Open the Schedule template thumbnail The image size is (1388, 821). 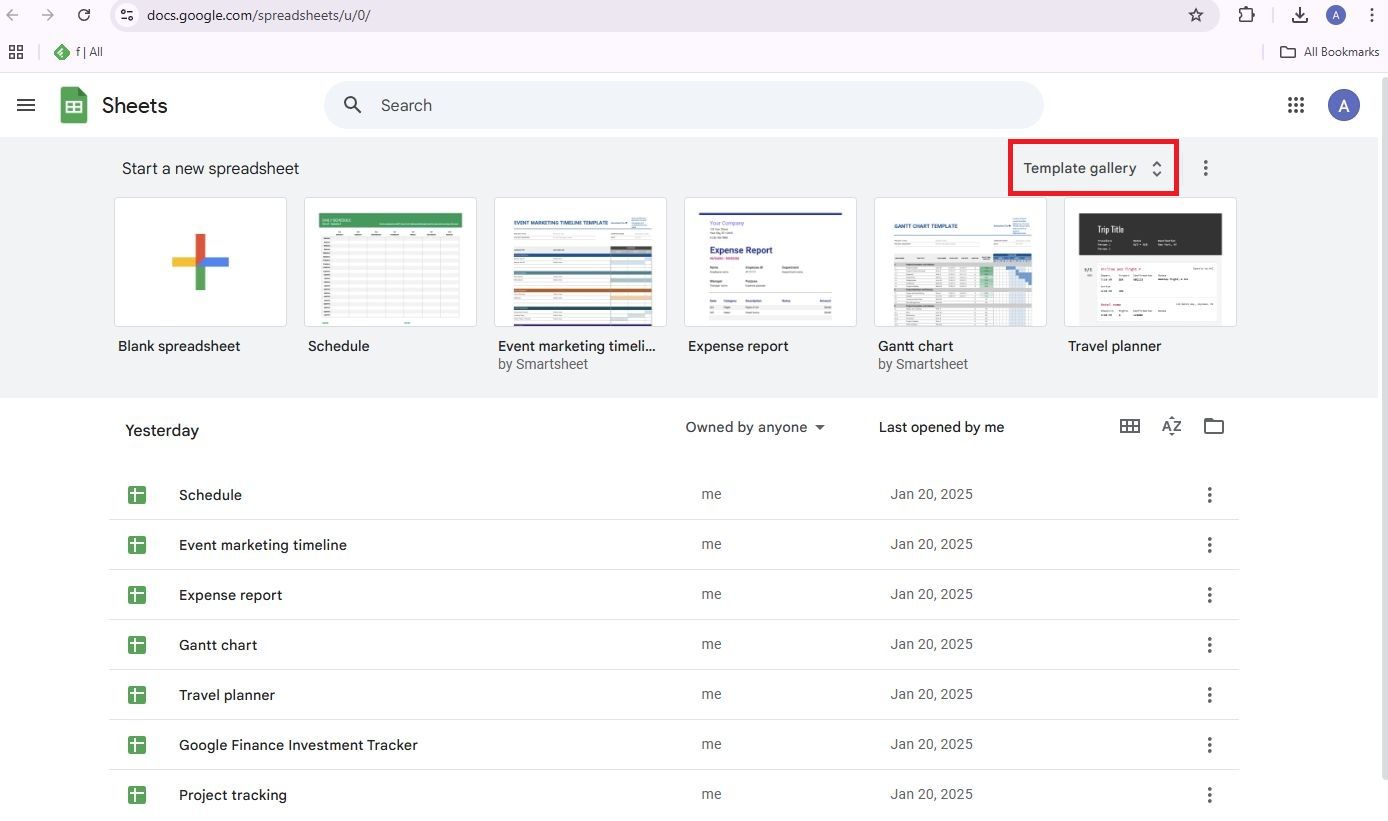coord(390,262)
